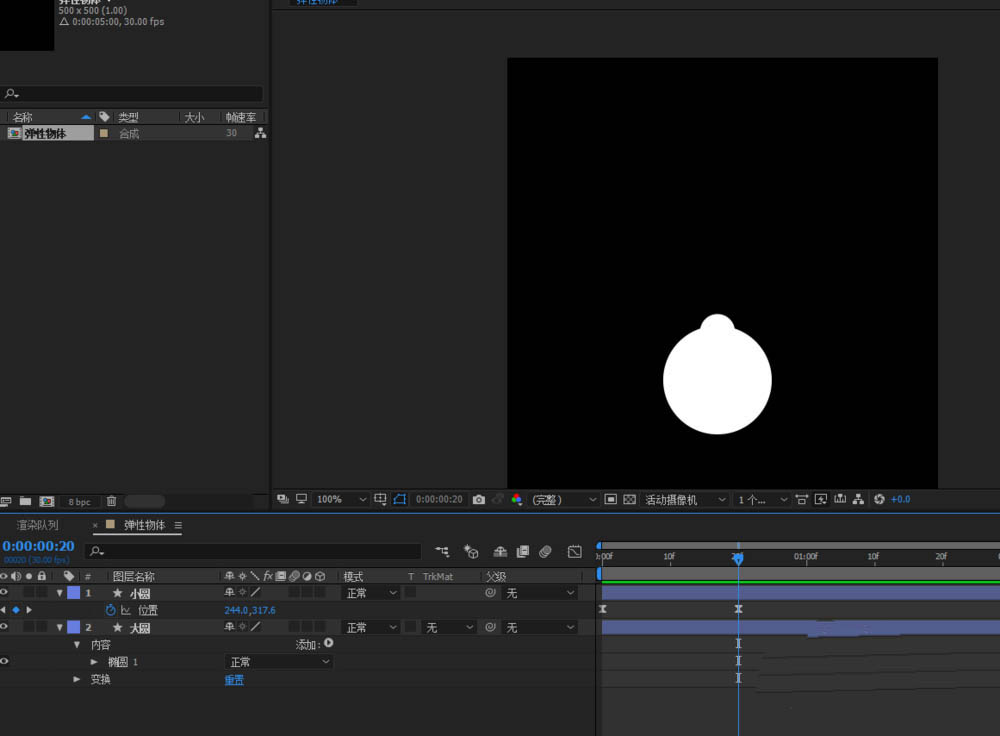Image resolution: width=1000 pixels, height=736 pixels.
Task: Click the snapshot camera icon in viewer
Action: (x=479, y=499)
